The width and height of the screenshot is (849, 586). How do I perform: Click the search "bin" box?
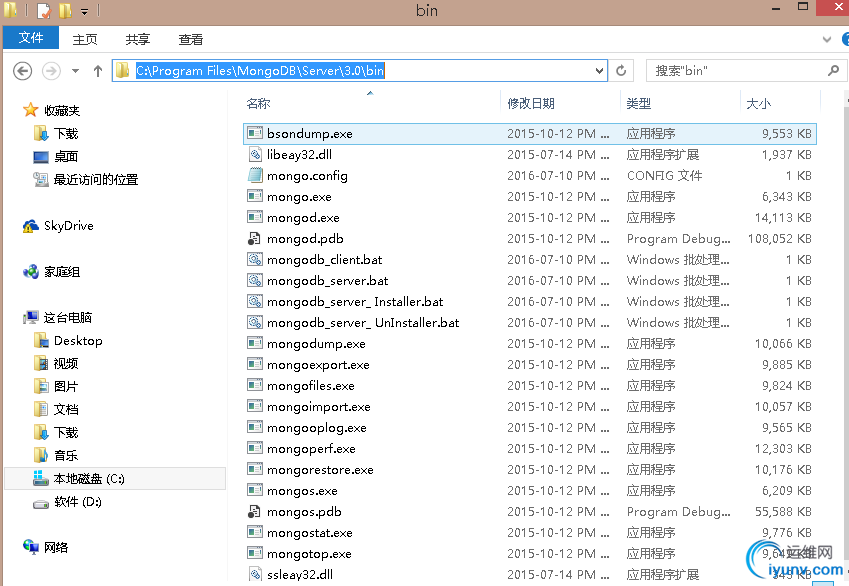coord(746,70)
